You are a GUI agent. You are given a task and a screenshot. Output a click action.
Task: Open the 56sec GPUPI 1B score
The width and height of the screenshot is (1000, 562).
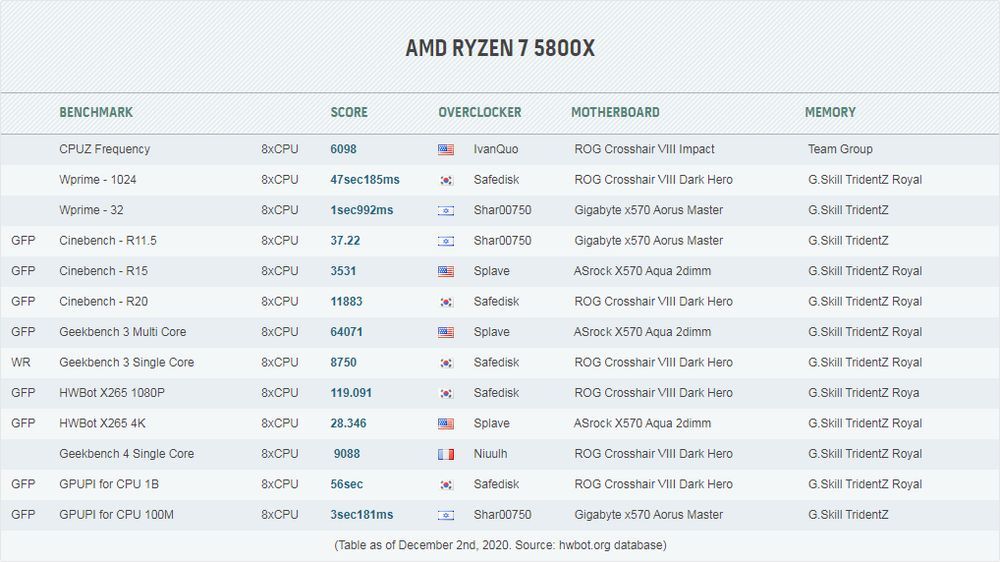[x=346, y=484]
